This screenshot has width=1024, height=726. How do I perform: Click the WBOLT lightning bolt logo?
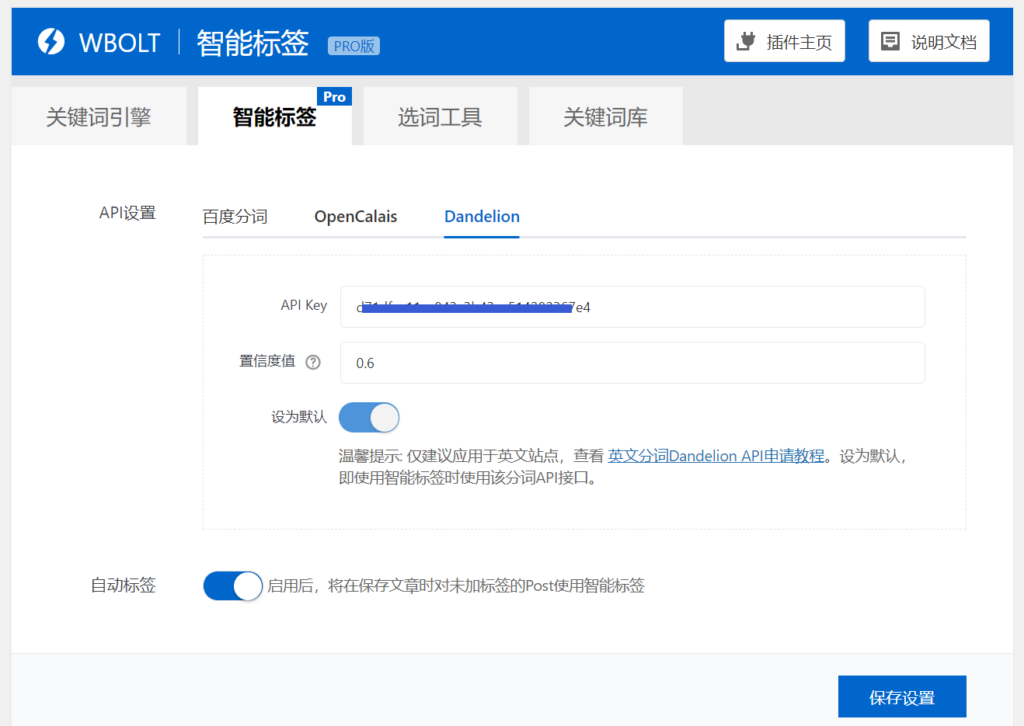coord(50,41)
